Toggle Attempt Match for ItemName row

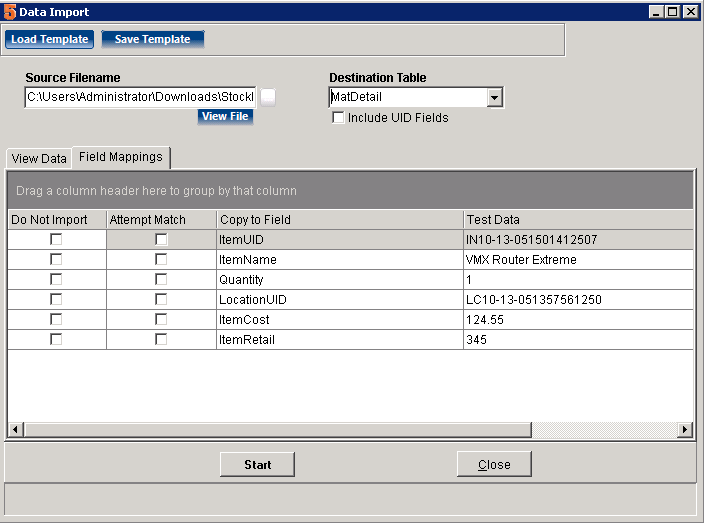tap(161, 259)
